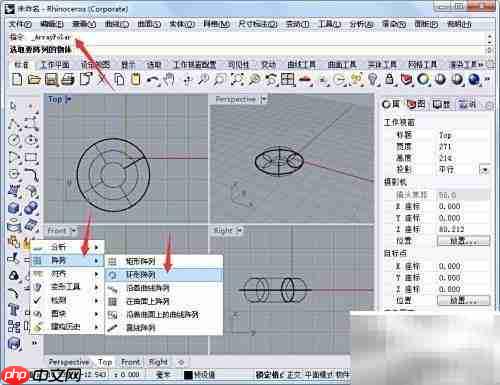500x385 pixels.
Task: Click the blue globe render icon
Action: click(474, 80)
